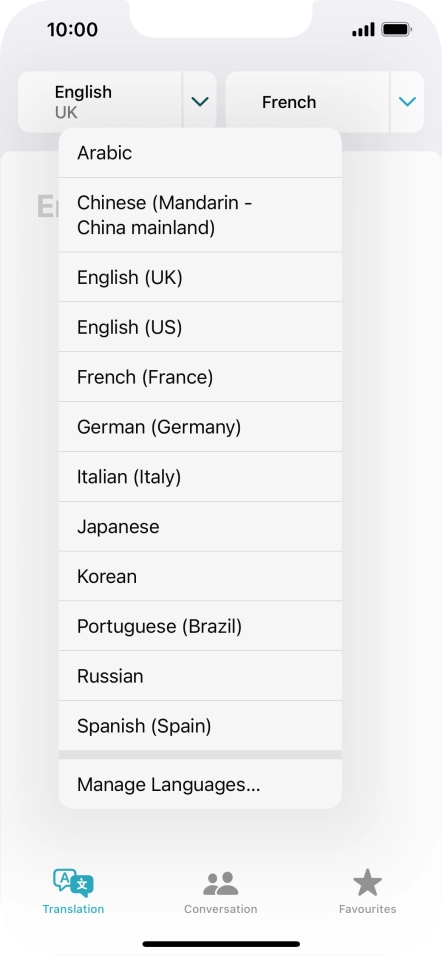Open Manage Languages... option
This screenshot has width=442, height=956.
200,785
